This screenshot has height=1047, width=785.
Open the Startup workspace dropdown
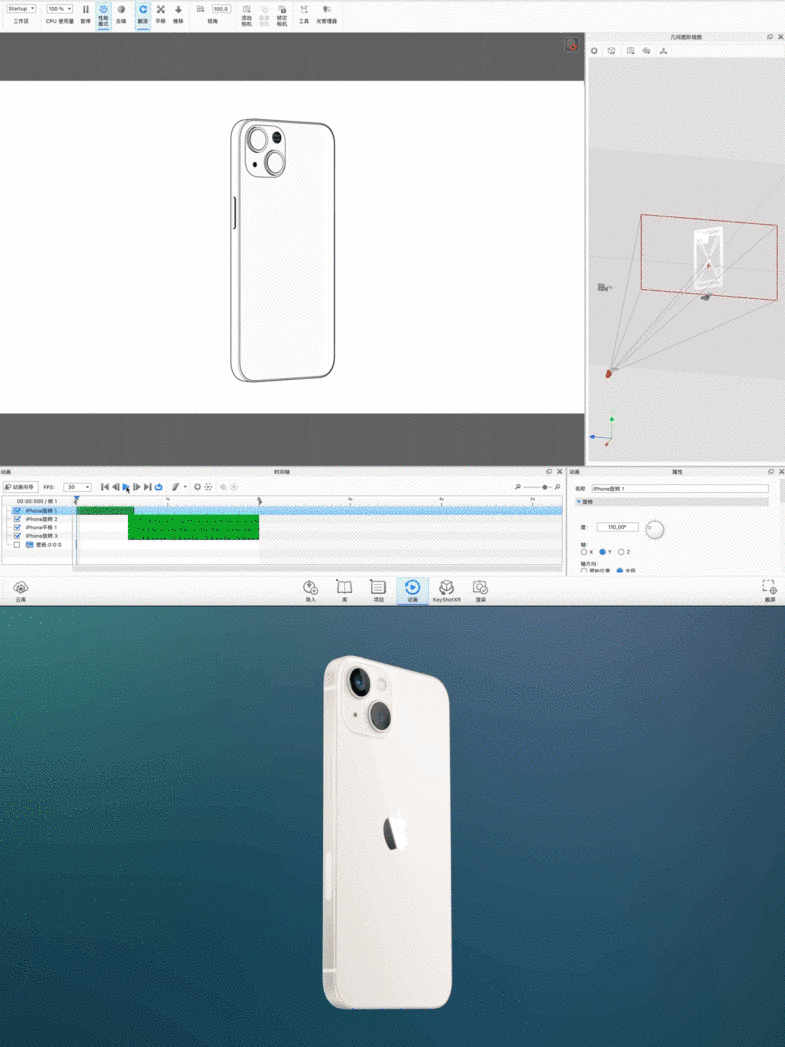[x=21, y=8]
